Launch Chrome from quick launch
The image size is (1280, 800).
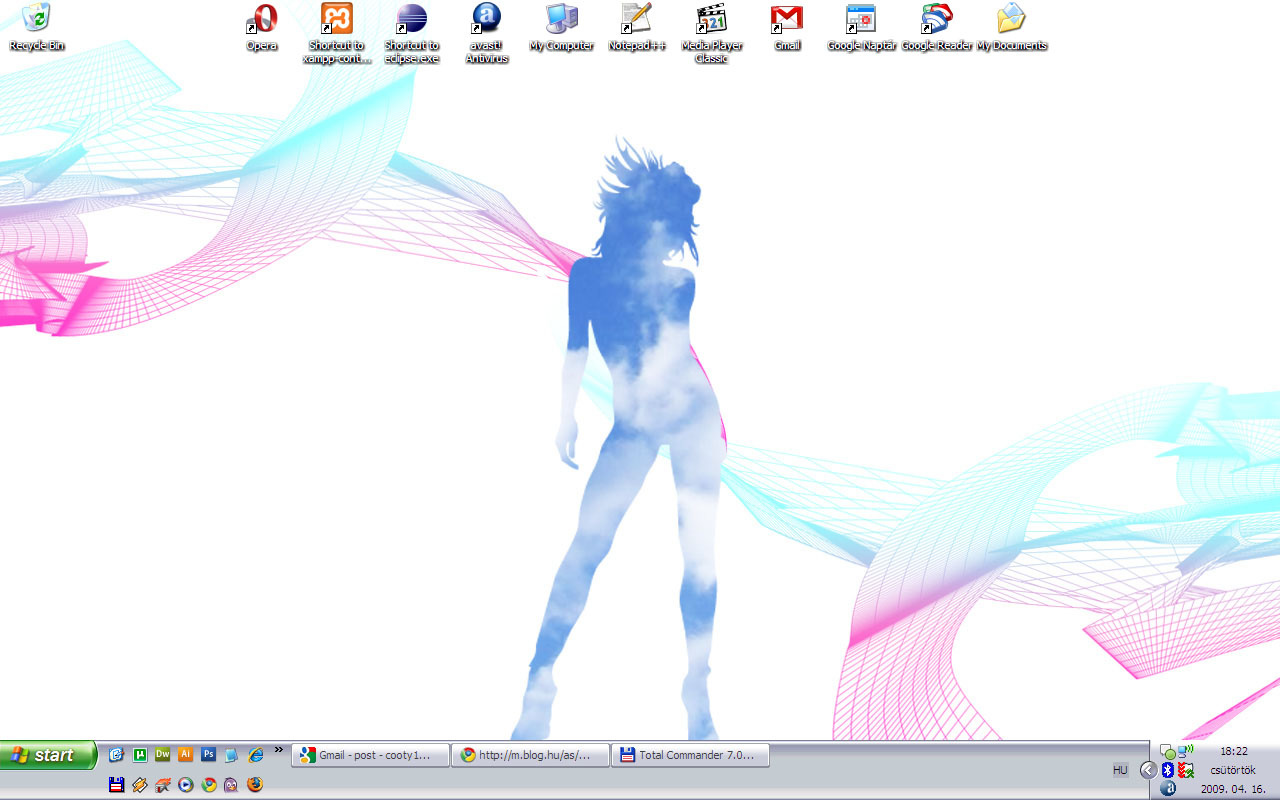pyautogui.click(x=209, y=785)
